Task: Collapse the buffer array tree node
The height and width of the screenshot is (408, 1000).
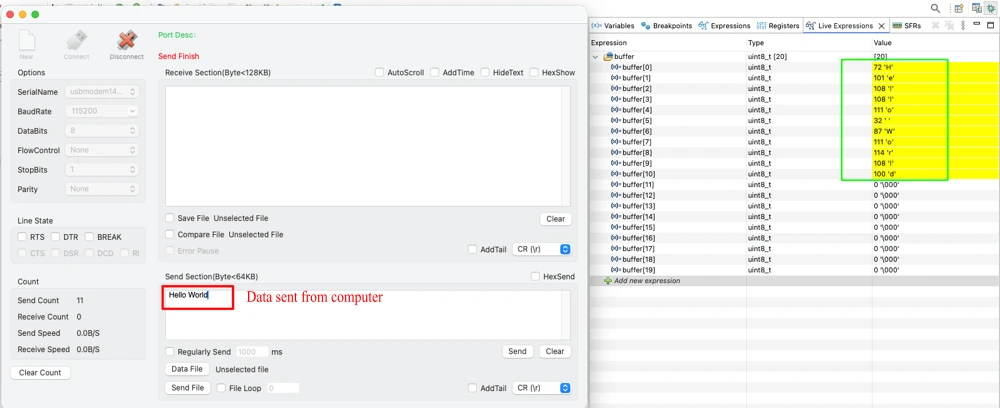Action: click(x=597, y=57)
